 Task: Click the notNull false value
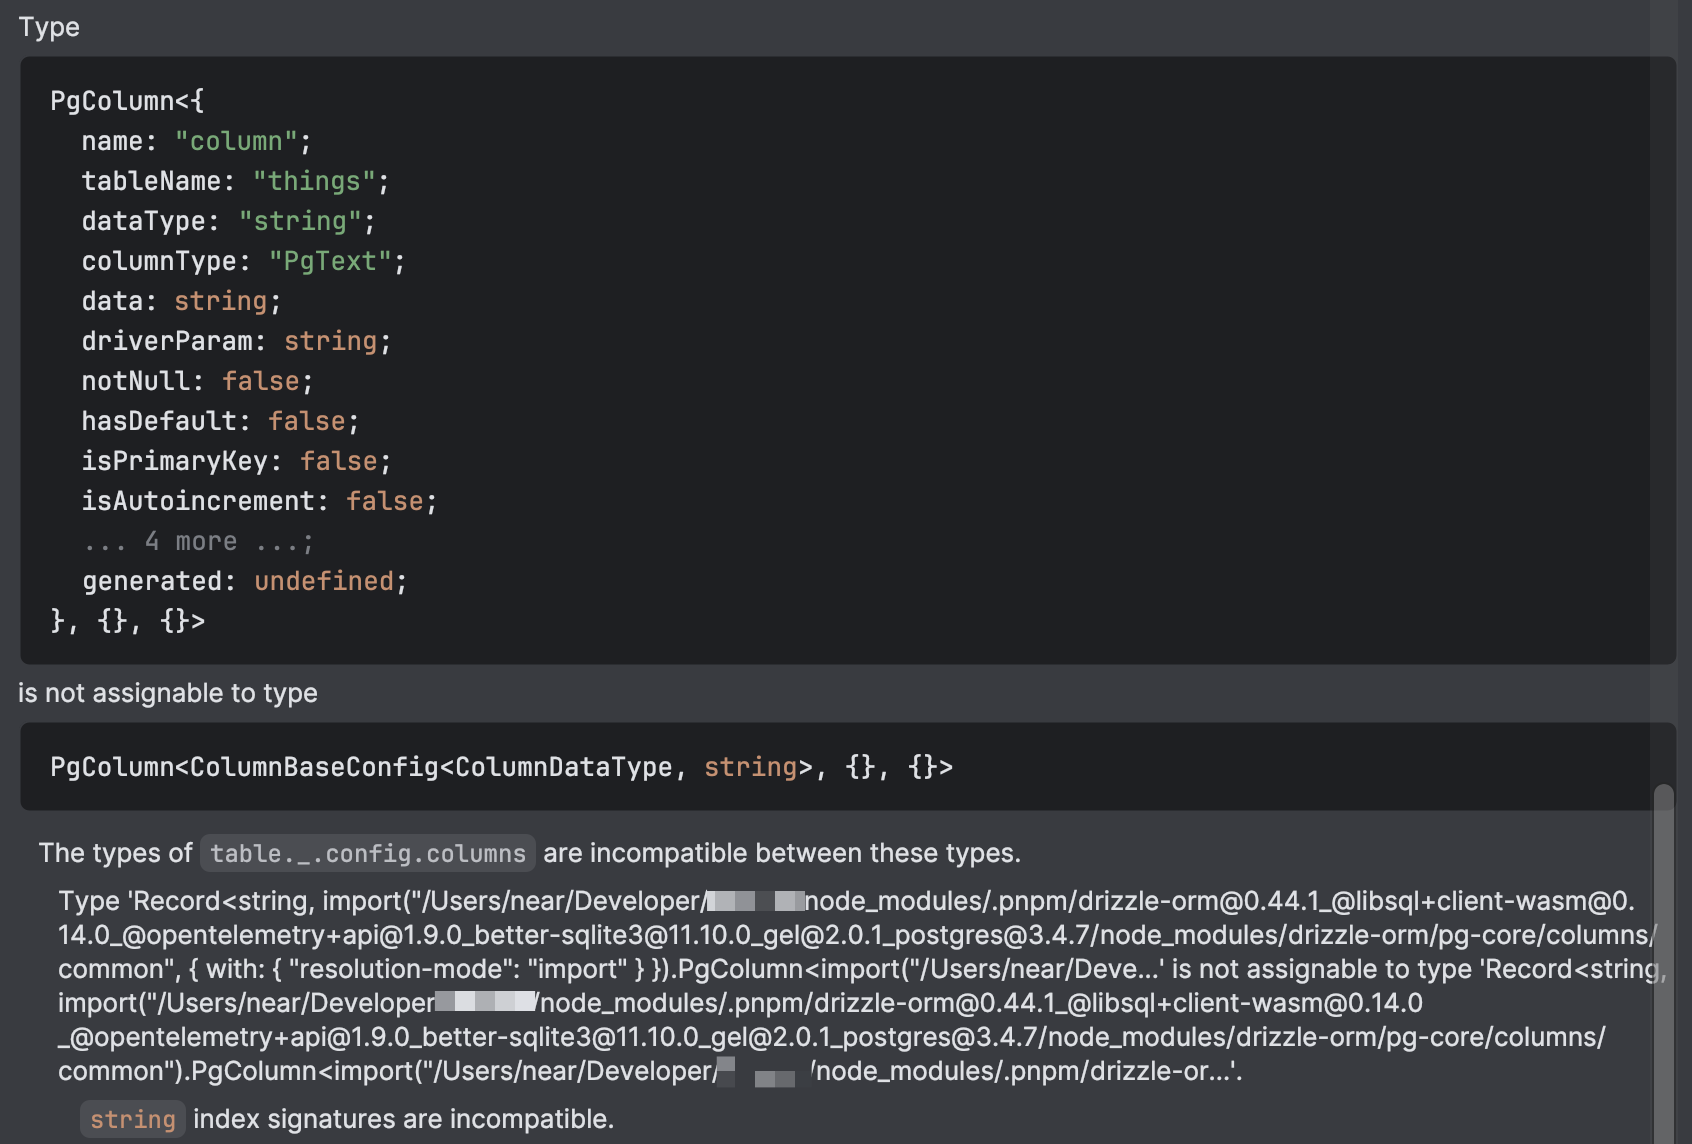(x=260, y=381)
